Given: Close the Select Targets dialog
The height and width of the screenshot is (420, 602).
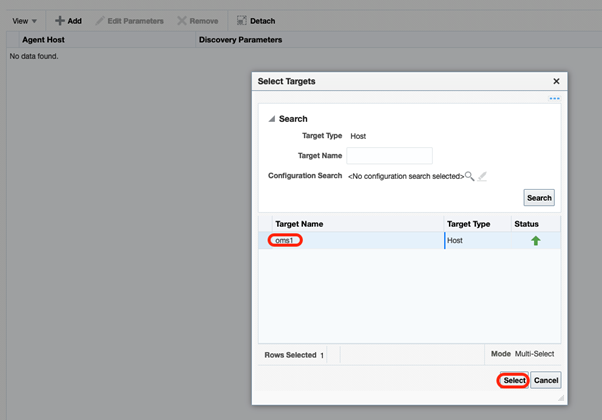Looking at the screenshot, I should 557,81.
